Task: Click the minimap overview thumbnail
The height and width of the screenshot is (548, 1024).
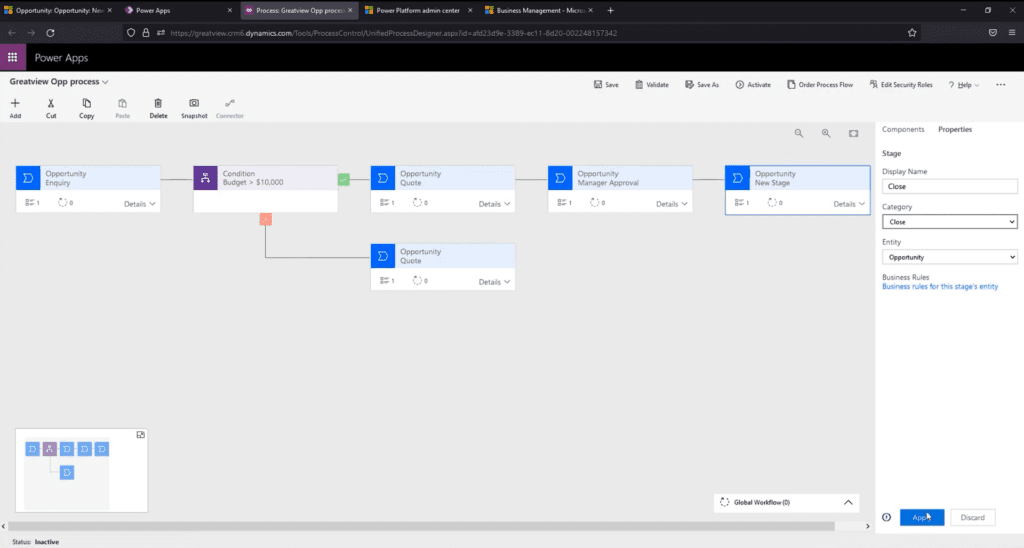Action: [82, 470]
